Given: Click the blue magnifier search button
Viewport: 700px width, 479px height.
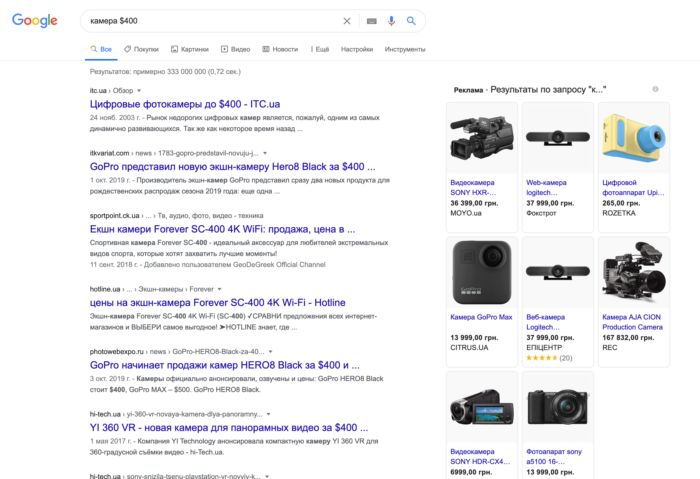Looking at the screenshot, I should click(x=411, y=21).
